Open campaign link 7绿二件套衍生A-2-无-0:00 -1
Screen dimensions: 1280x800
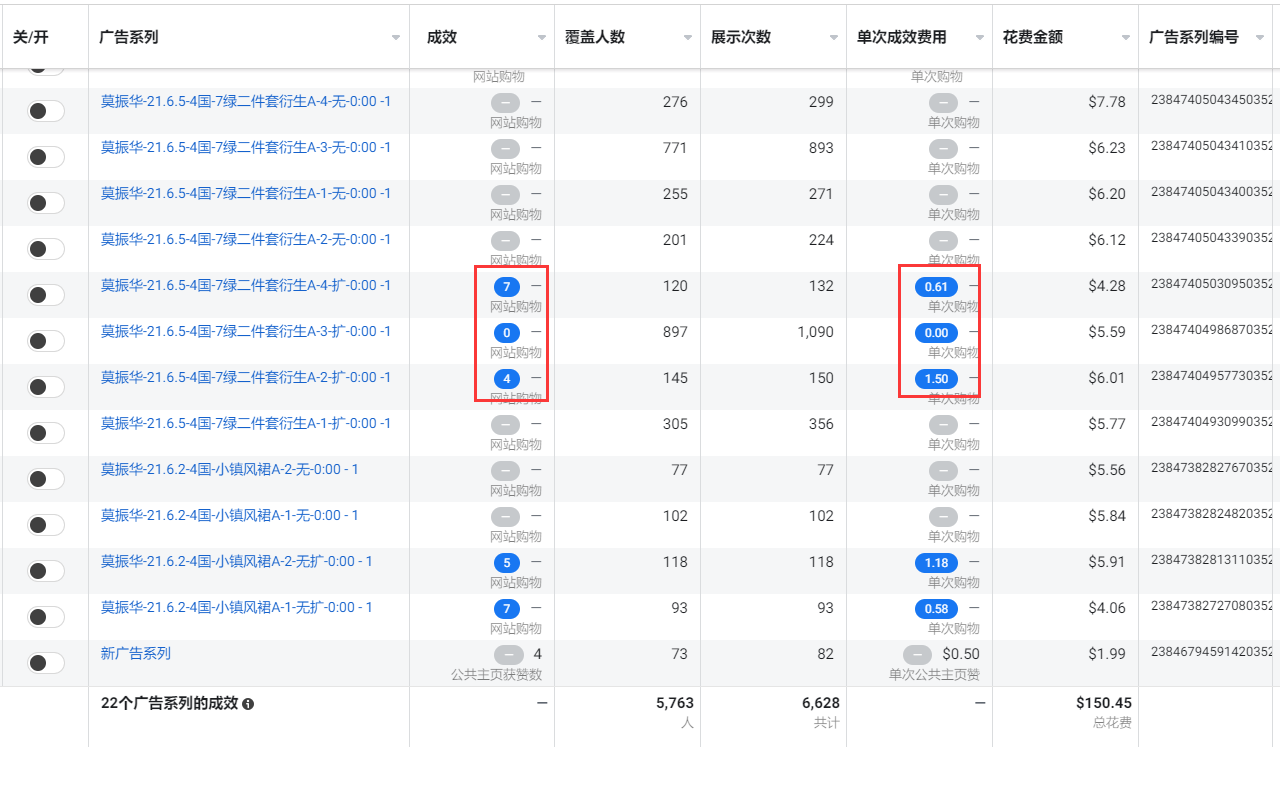[x=246, y=239]
